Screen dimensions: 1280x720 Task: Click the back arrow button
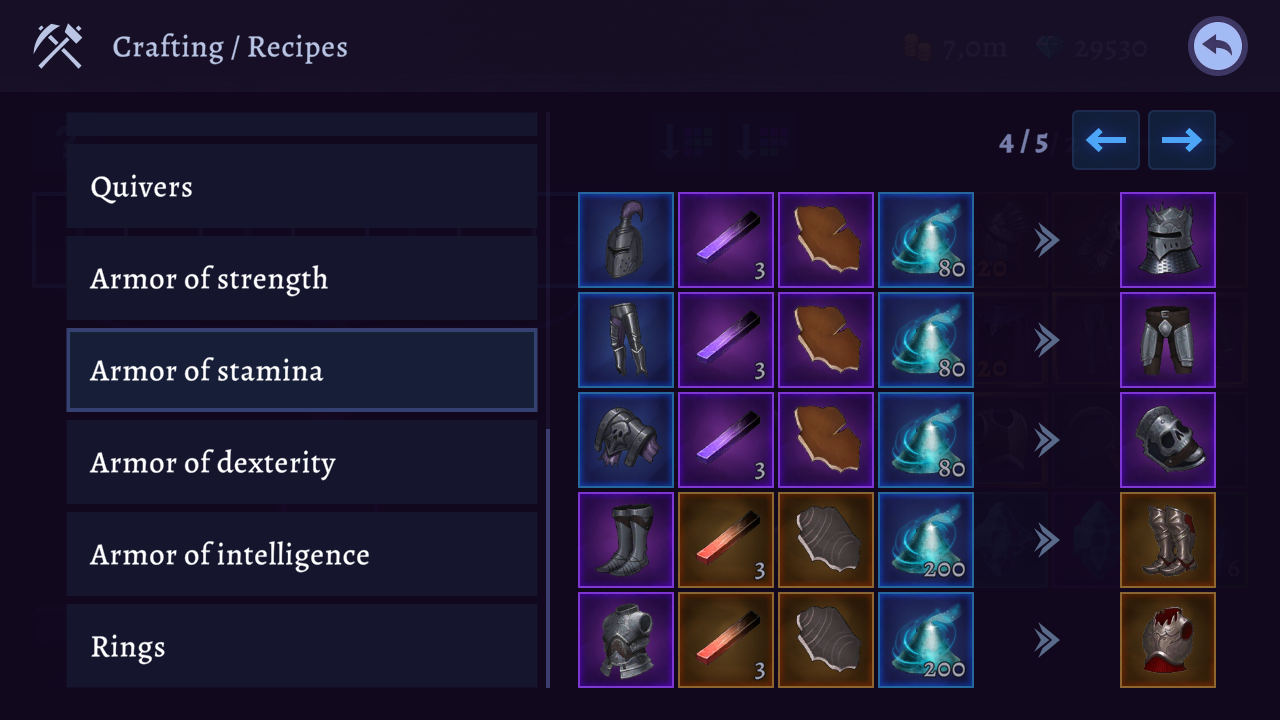pos(1217,46)
